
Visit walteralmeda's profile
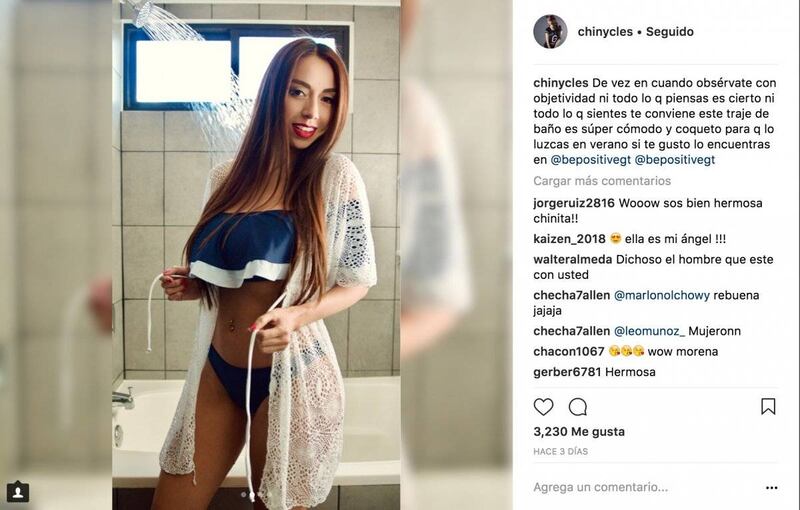click(572, 259)
